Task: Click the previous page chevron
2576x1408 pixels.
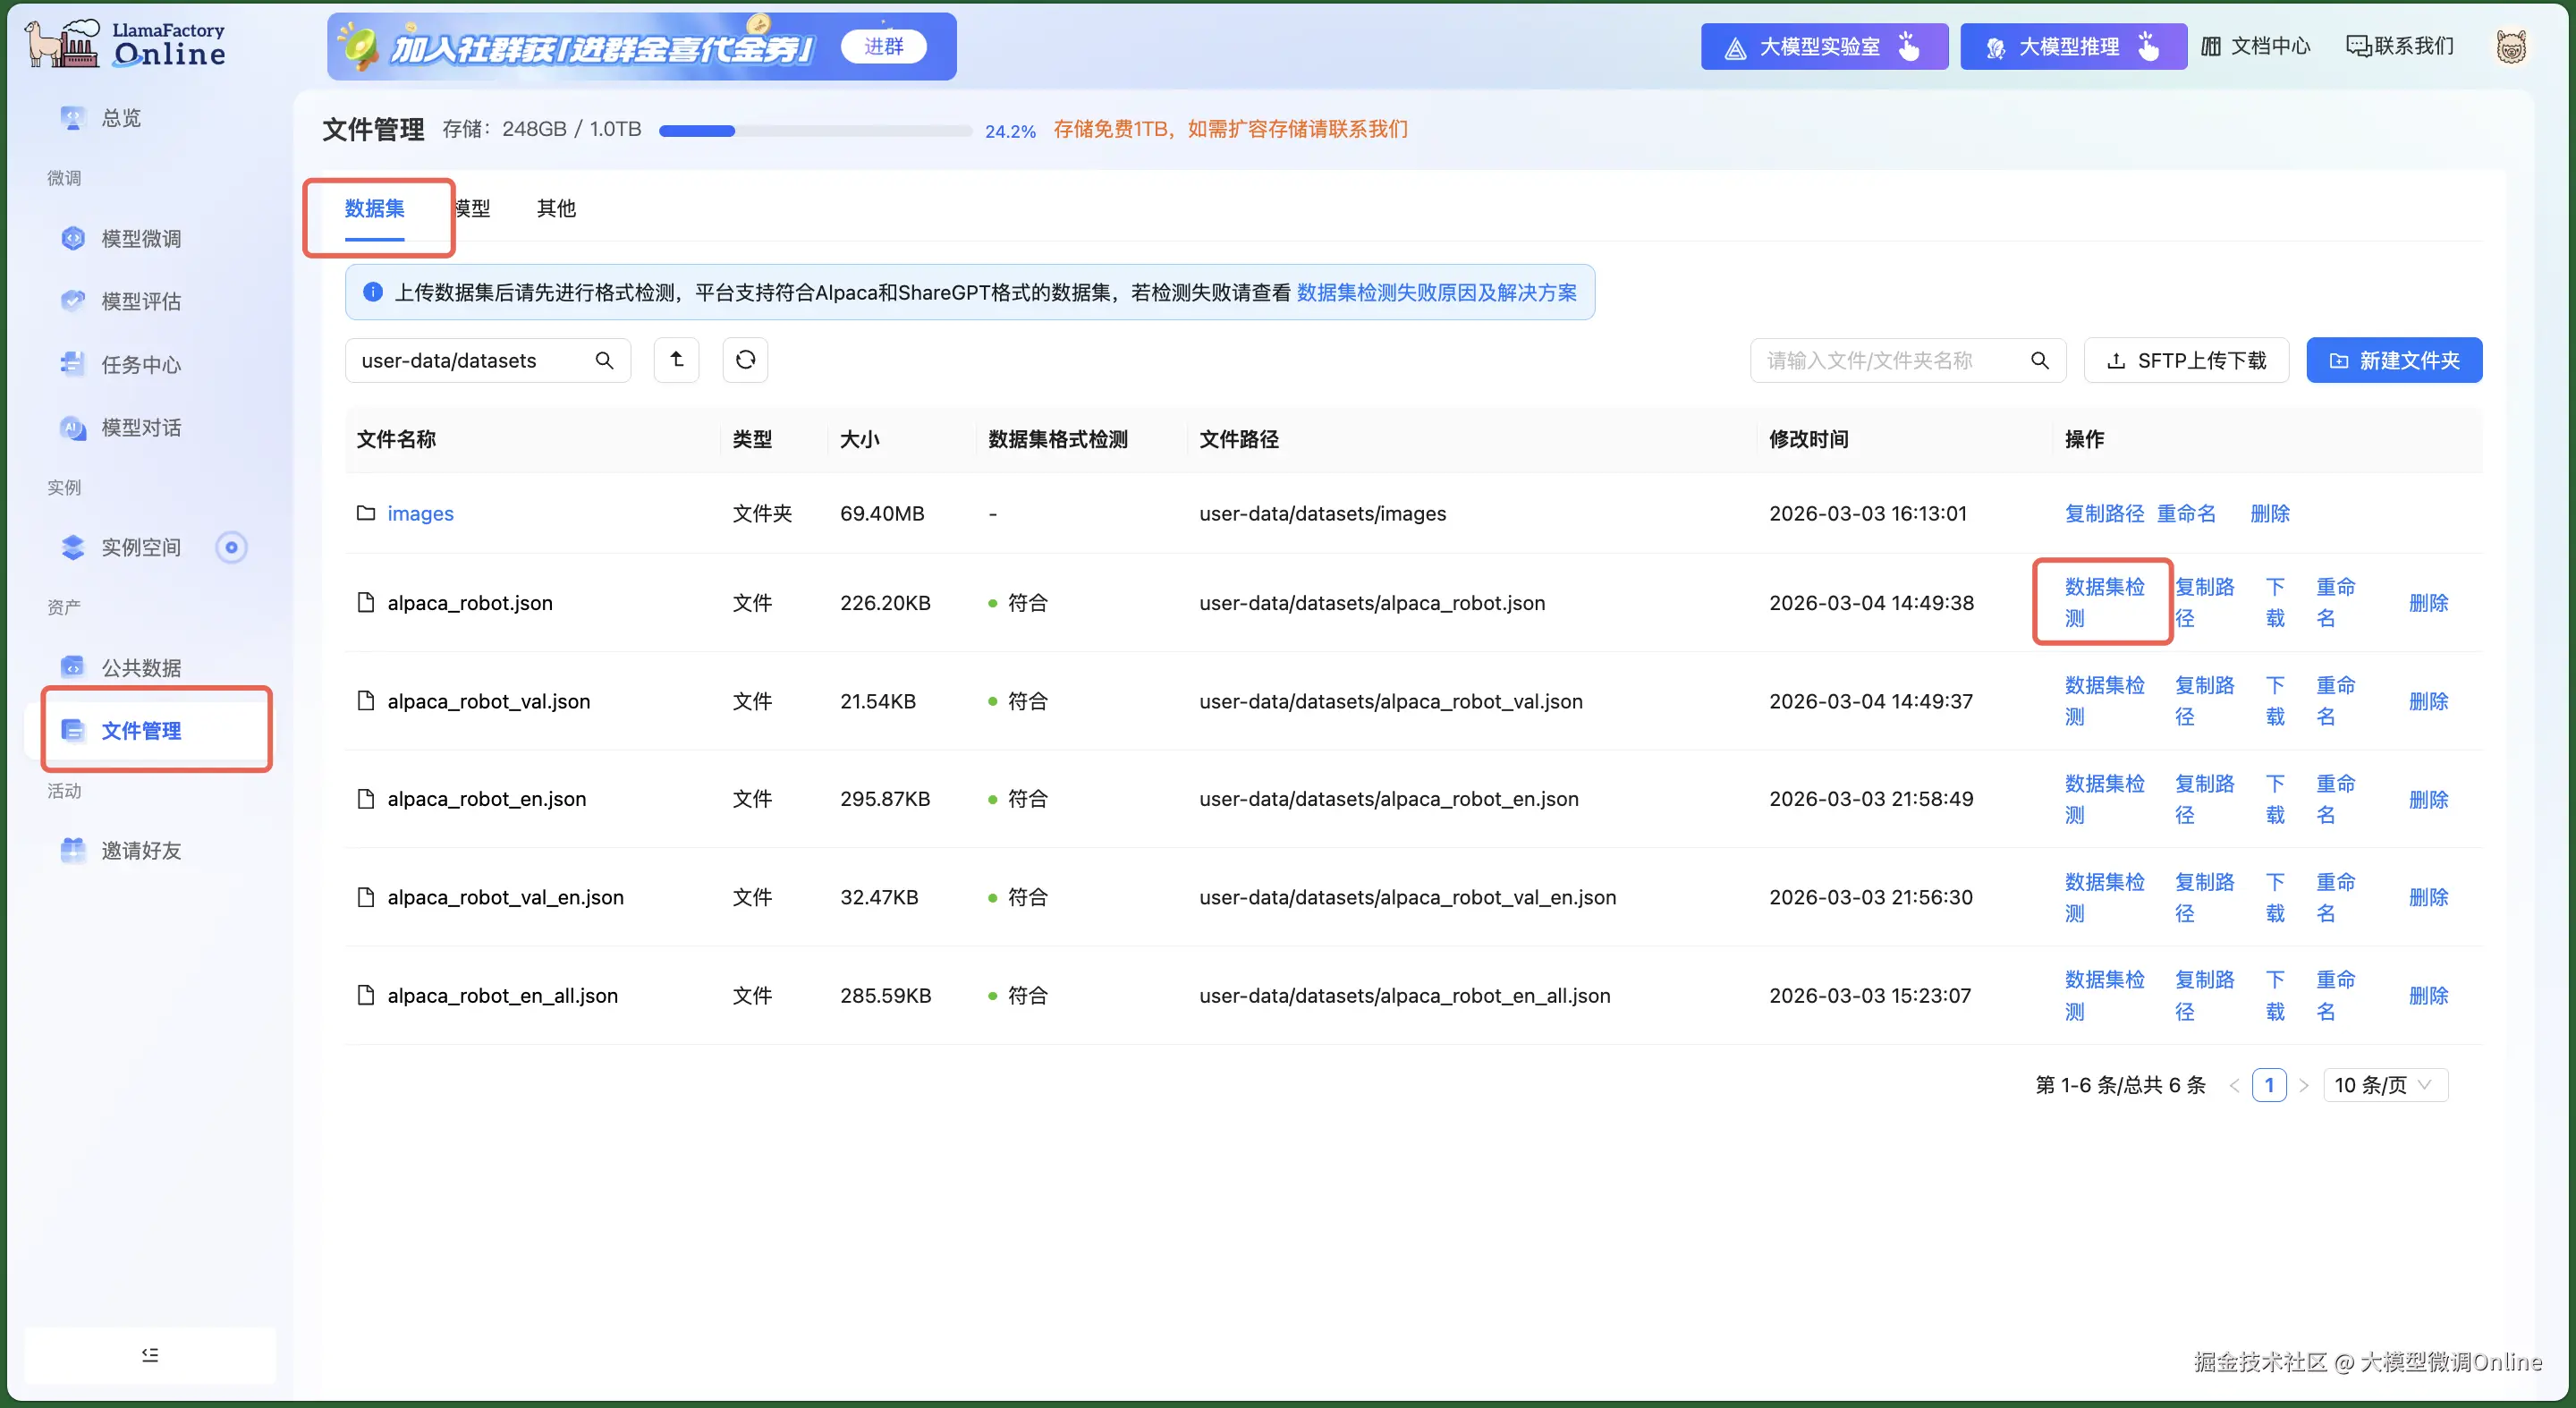Action: point(2234,1085)
